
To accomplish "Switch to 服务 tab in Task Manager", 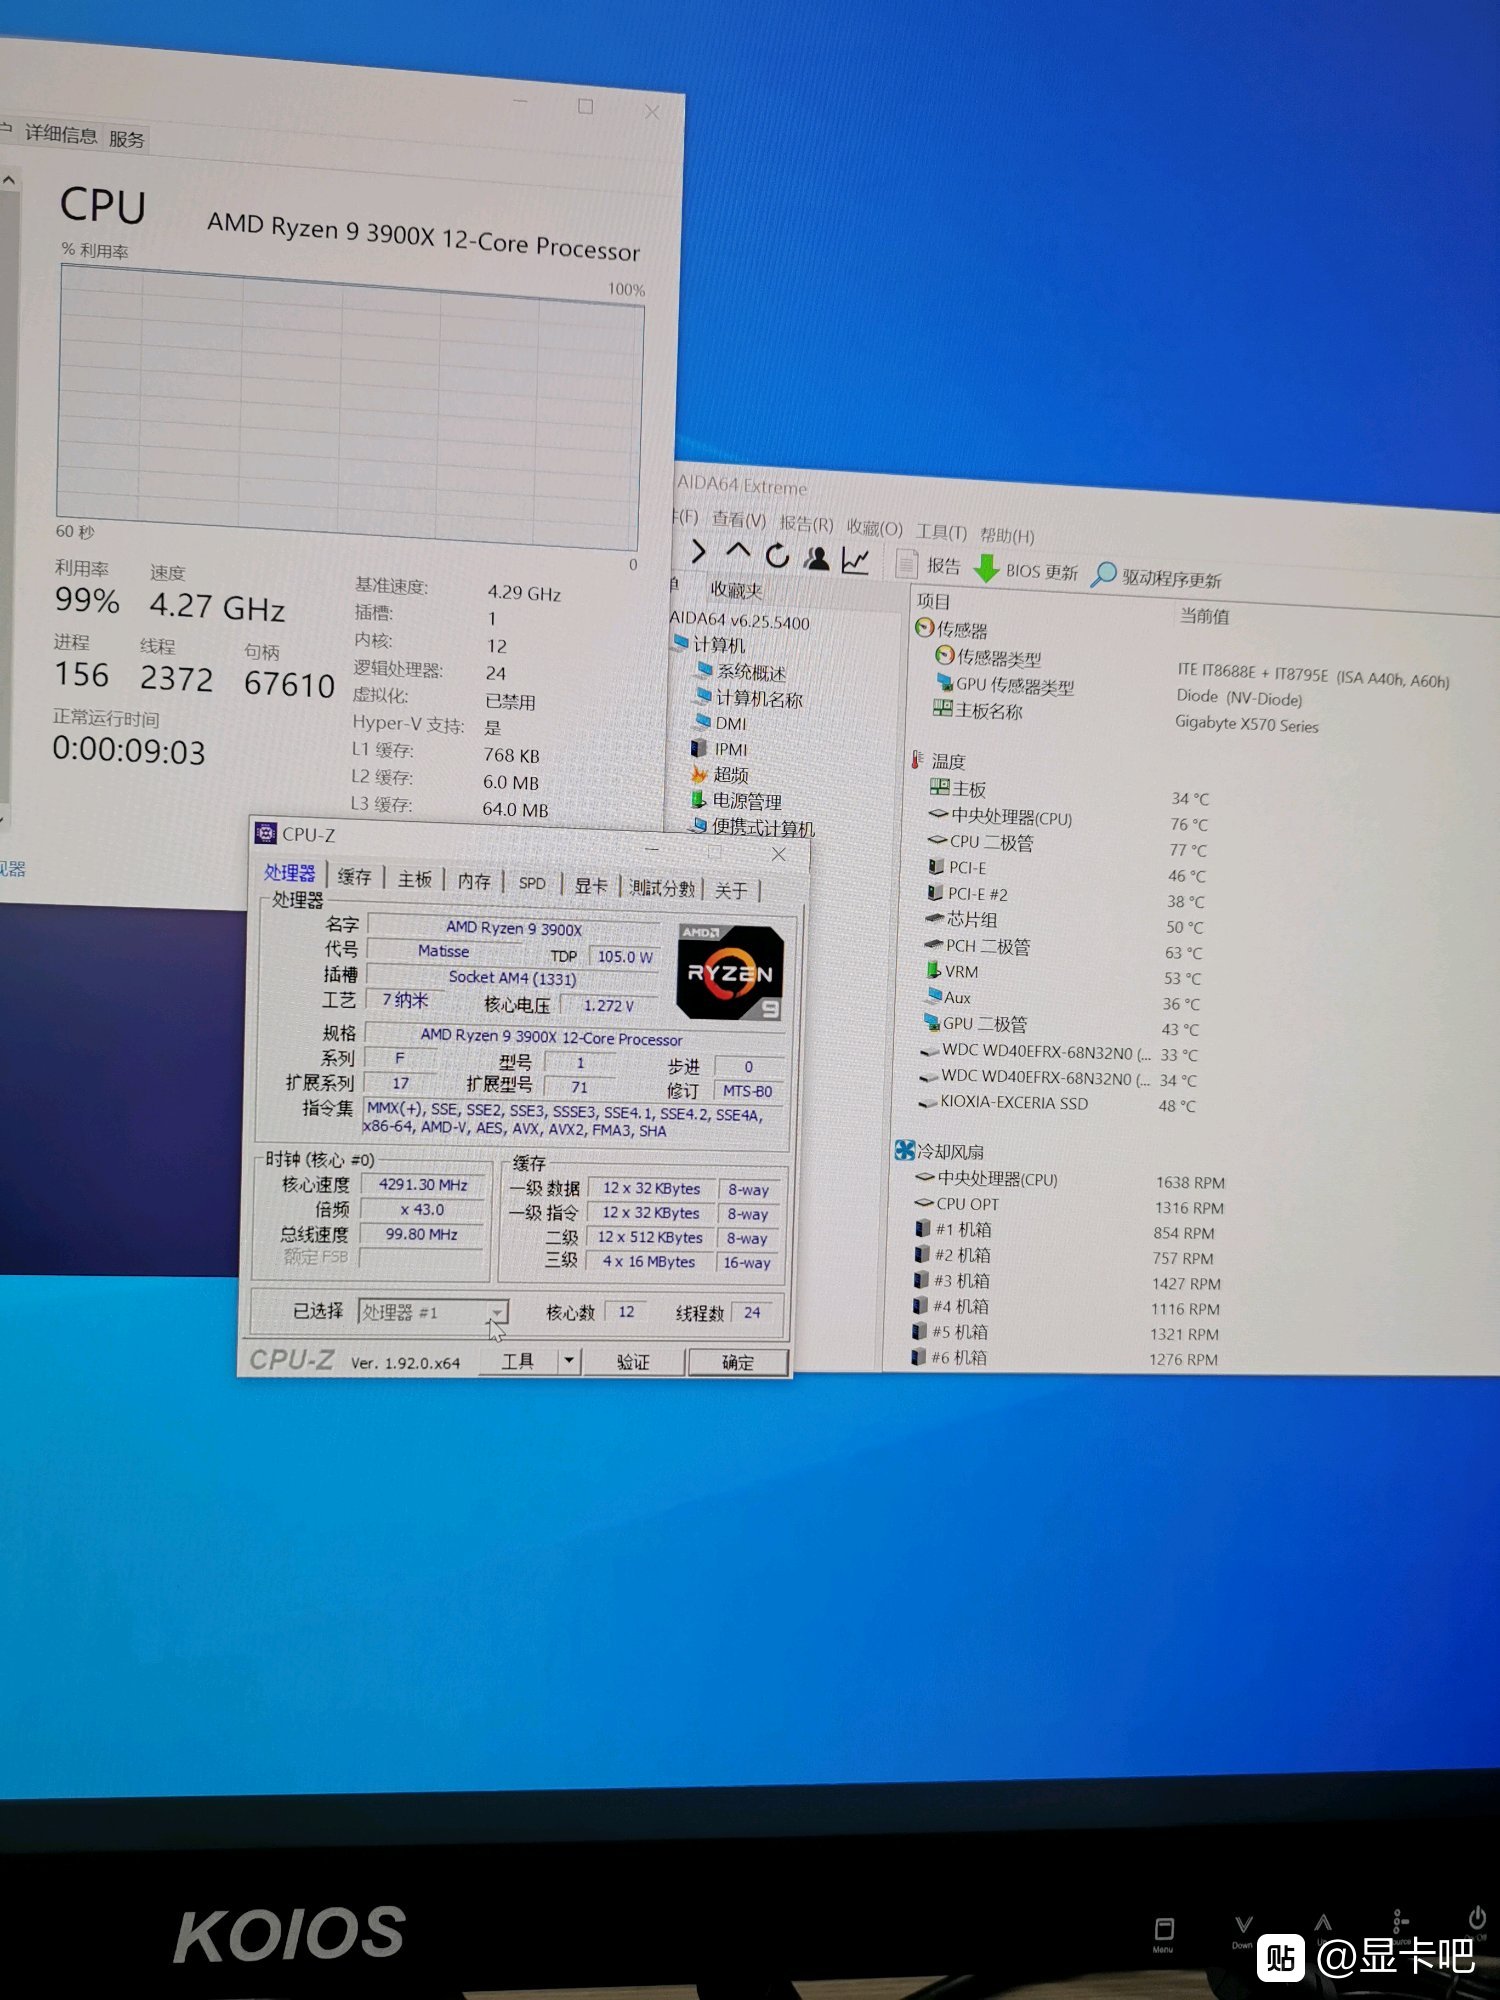I will [x=127, y=139].
